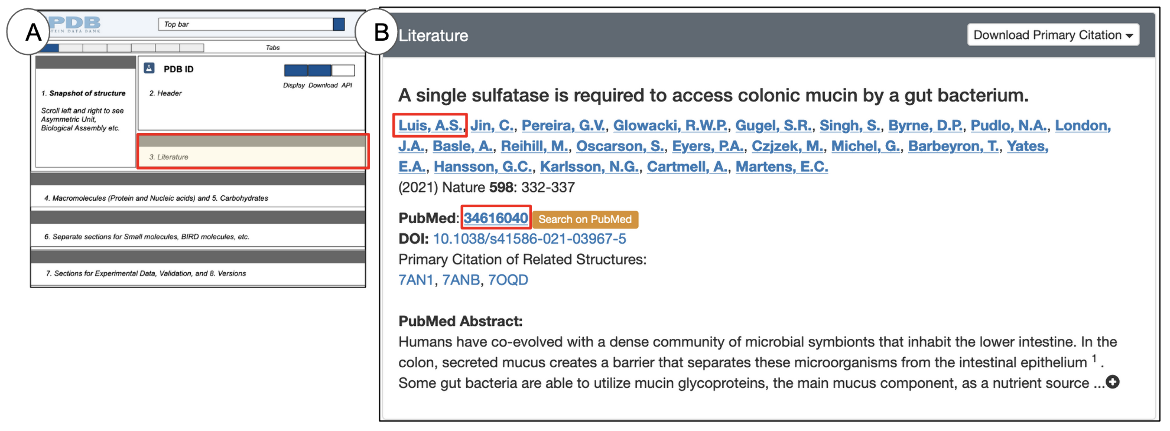Open the Download Primary Citation dropdown

(1055, 35)
